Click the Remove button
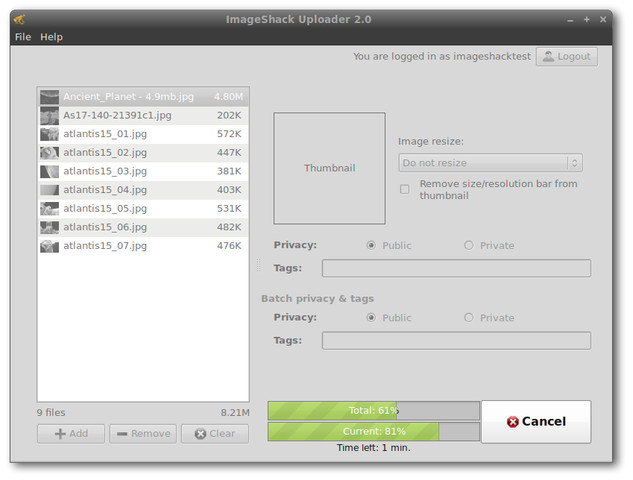This screenshot has height=480, width=633. [x=143, y=434]
